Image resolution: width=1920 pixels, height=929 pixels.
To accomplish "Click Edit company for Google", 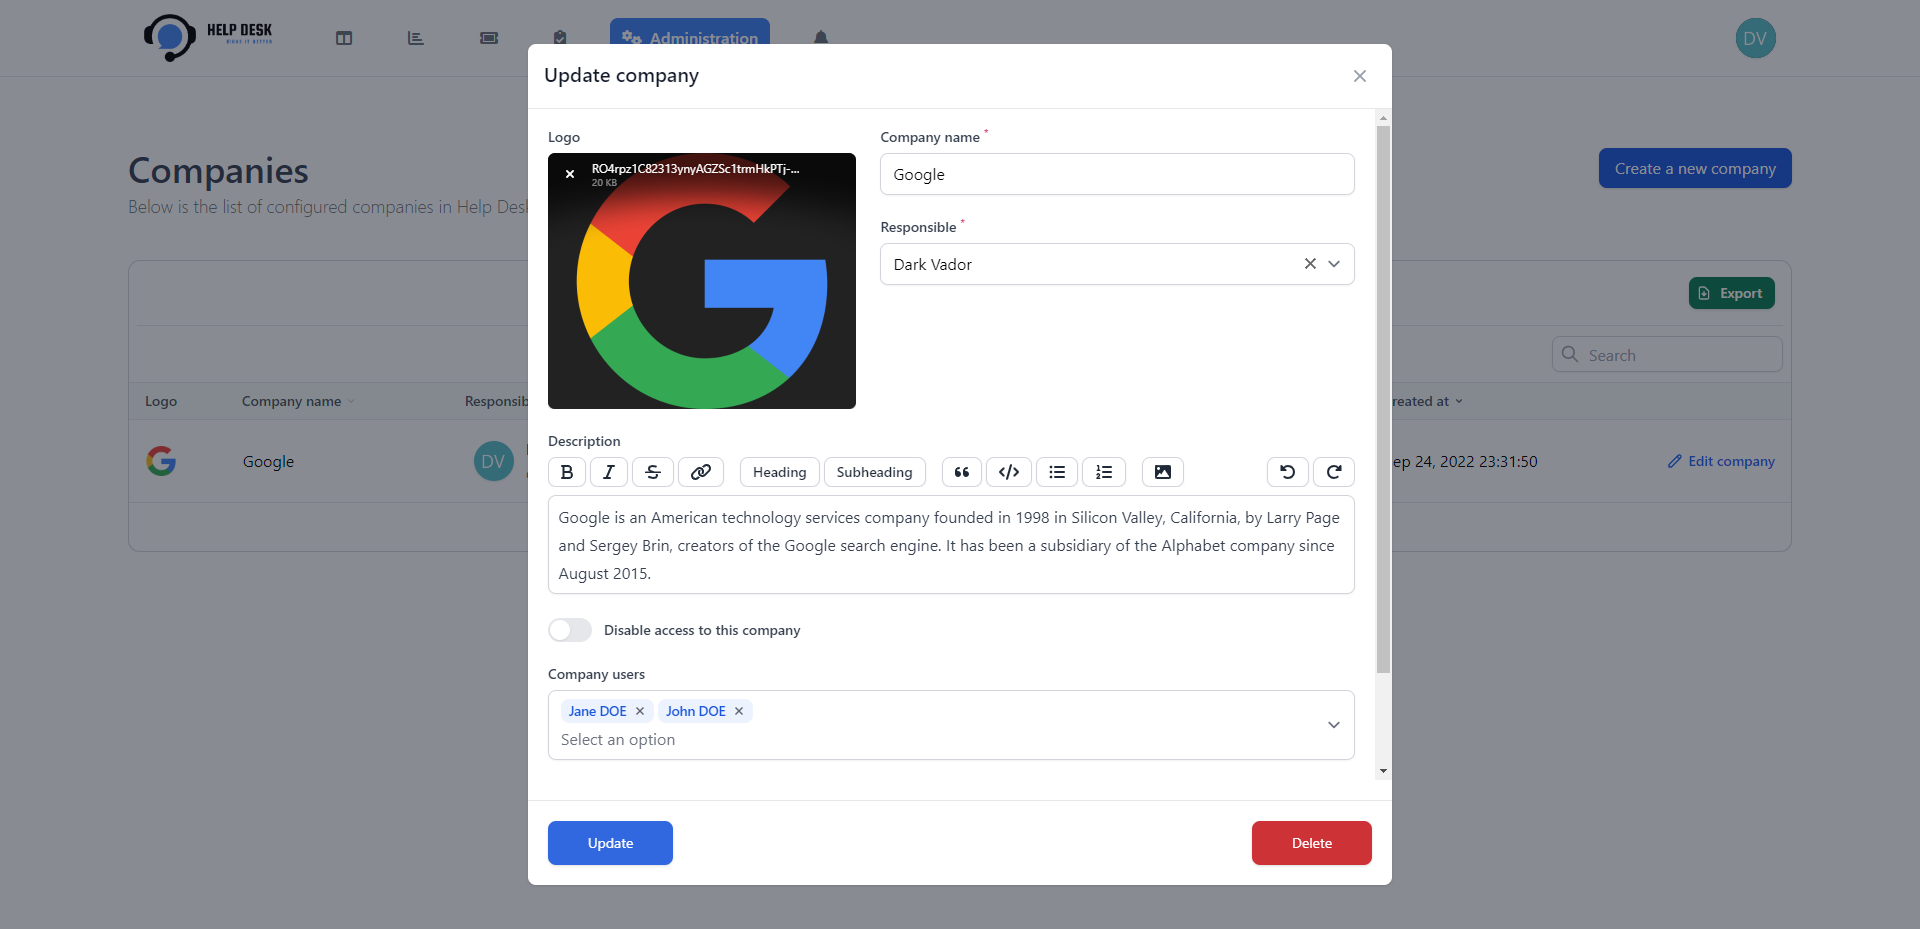I will click(1721, 461).
